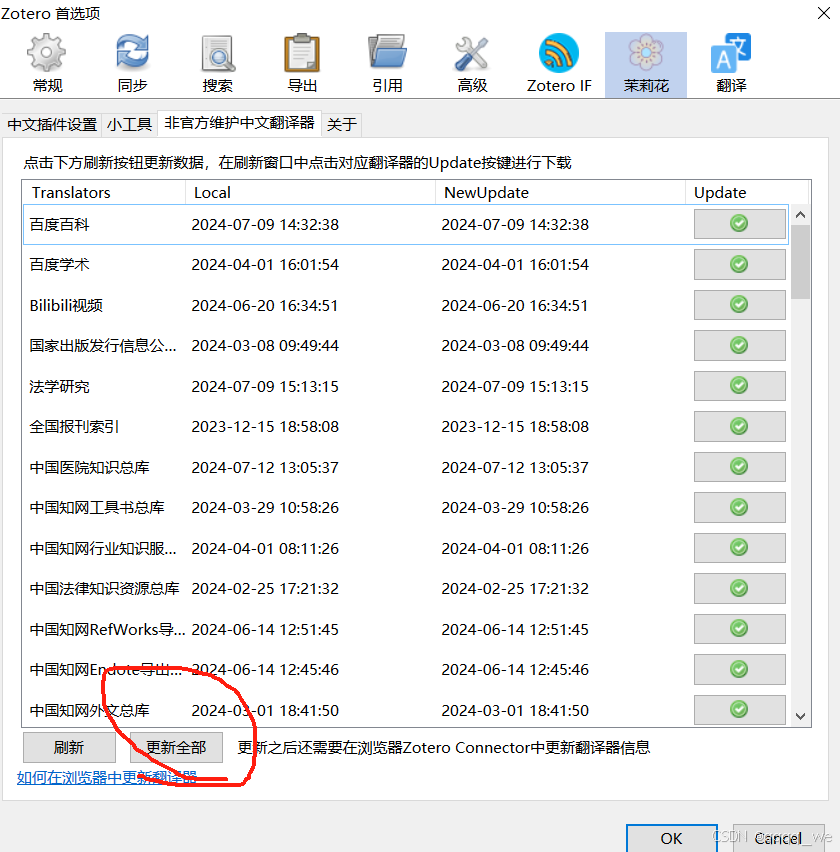Click the update button for 百度百科
The width and height of the screenshot is (840, 852).
pyautogui.click(x=739, y=224)
